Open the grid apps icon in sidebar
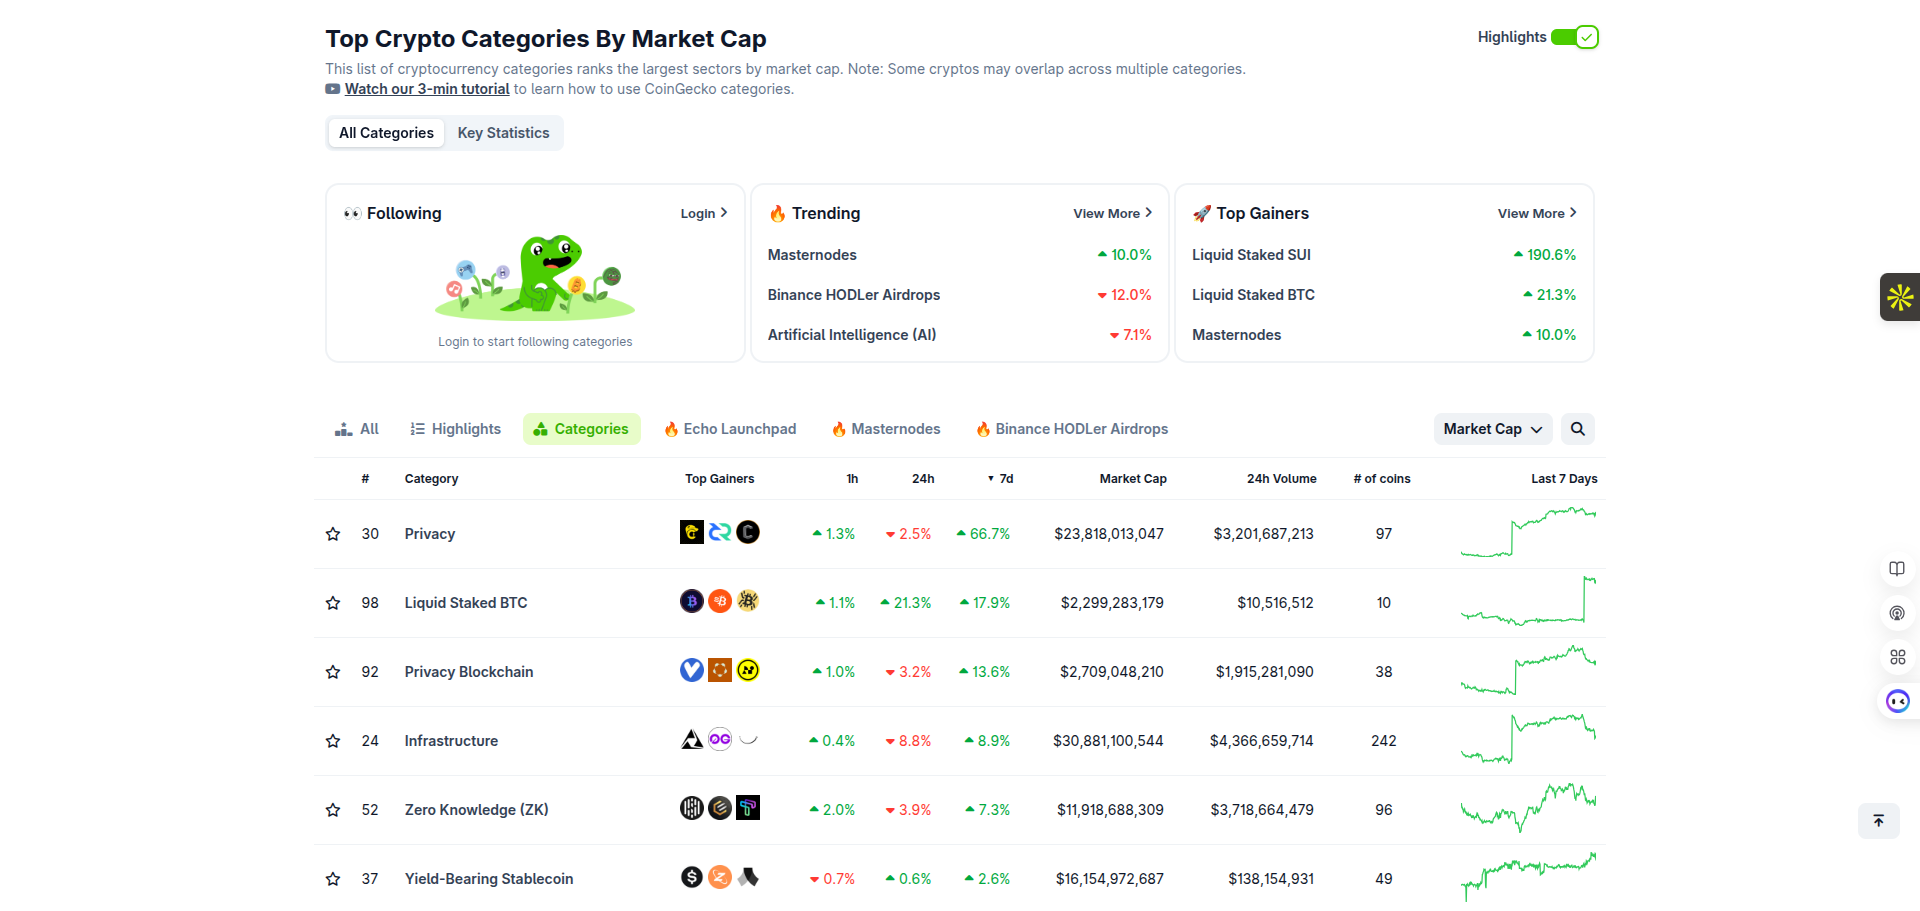The height and width of the screenshot is (911, 1920). [x=1897, y=657]
